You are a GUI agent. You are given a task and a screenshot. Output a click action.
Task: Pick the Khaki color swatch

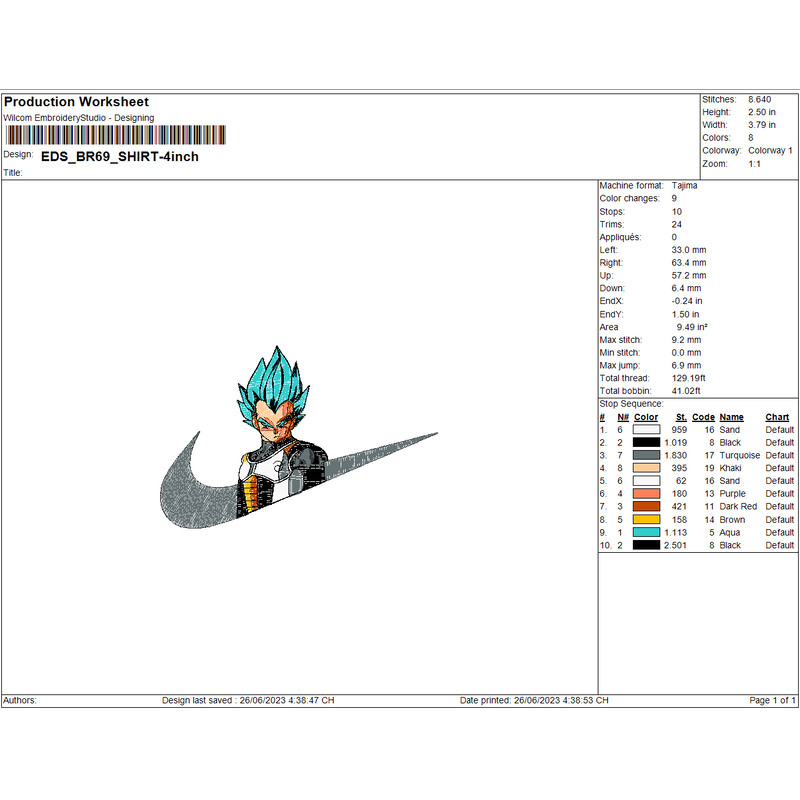point(646,468)
